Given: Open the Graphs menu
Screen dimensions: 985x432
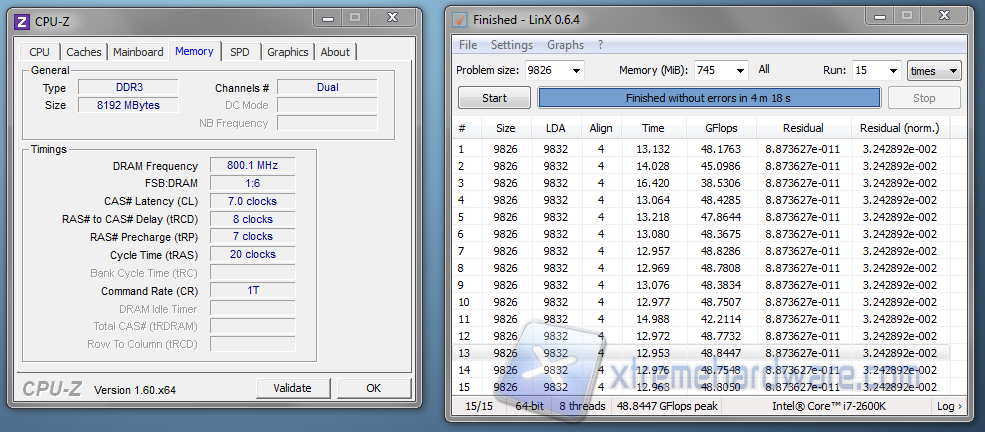Looking at the screenshot, I should point(565,45).
